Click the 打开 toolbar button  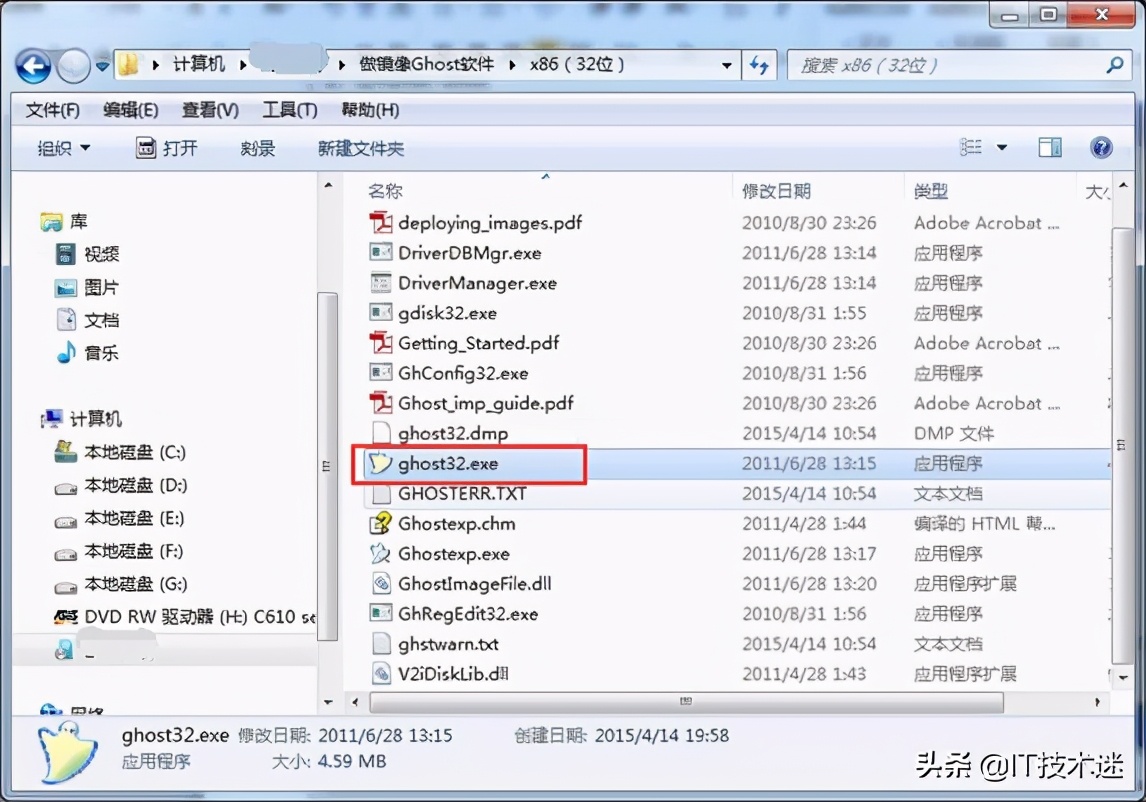pyautogui.click(x=167, y=148)
